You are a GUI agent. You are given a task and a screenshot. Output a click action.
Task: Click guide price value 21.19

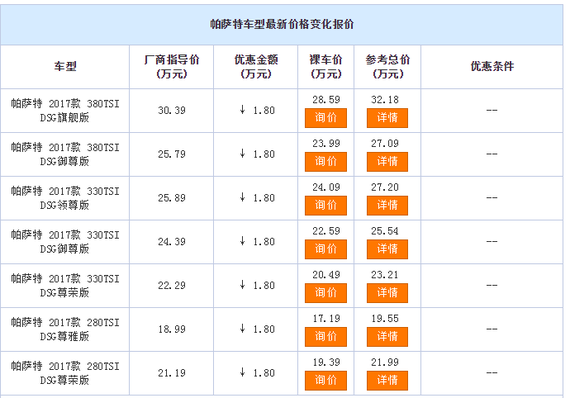click(172, 373)
